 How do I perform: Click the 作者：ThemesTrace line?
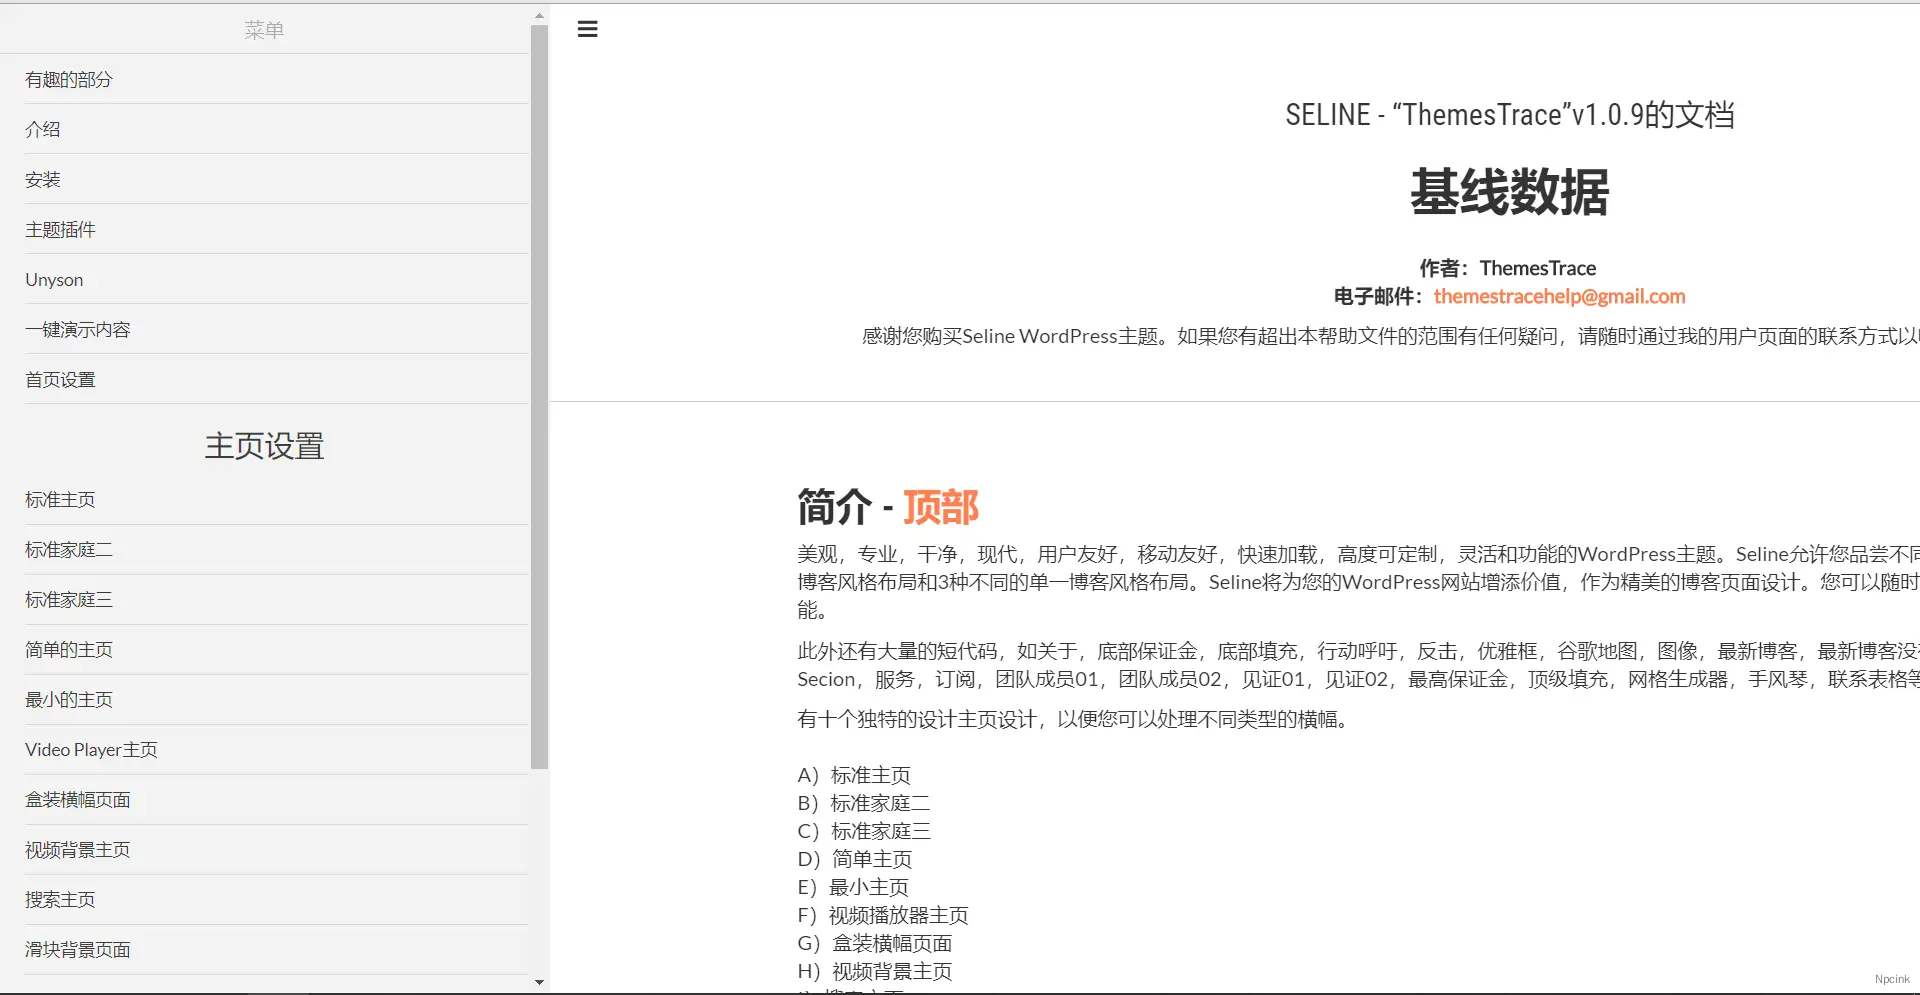(1508, 268)
